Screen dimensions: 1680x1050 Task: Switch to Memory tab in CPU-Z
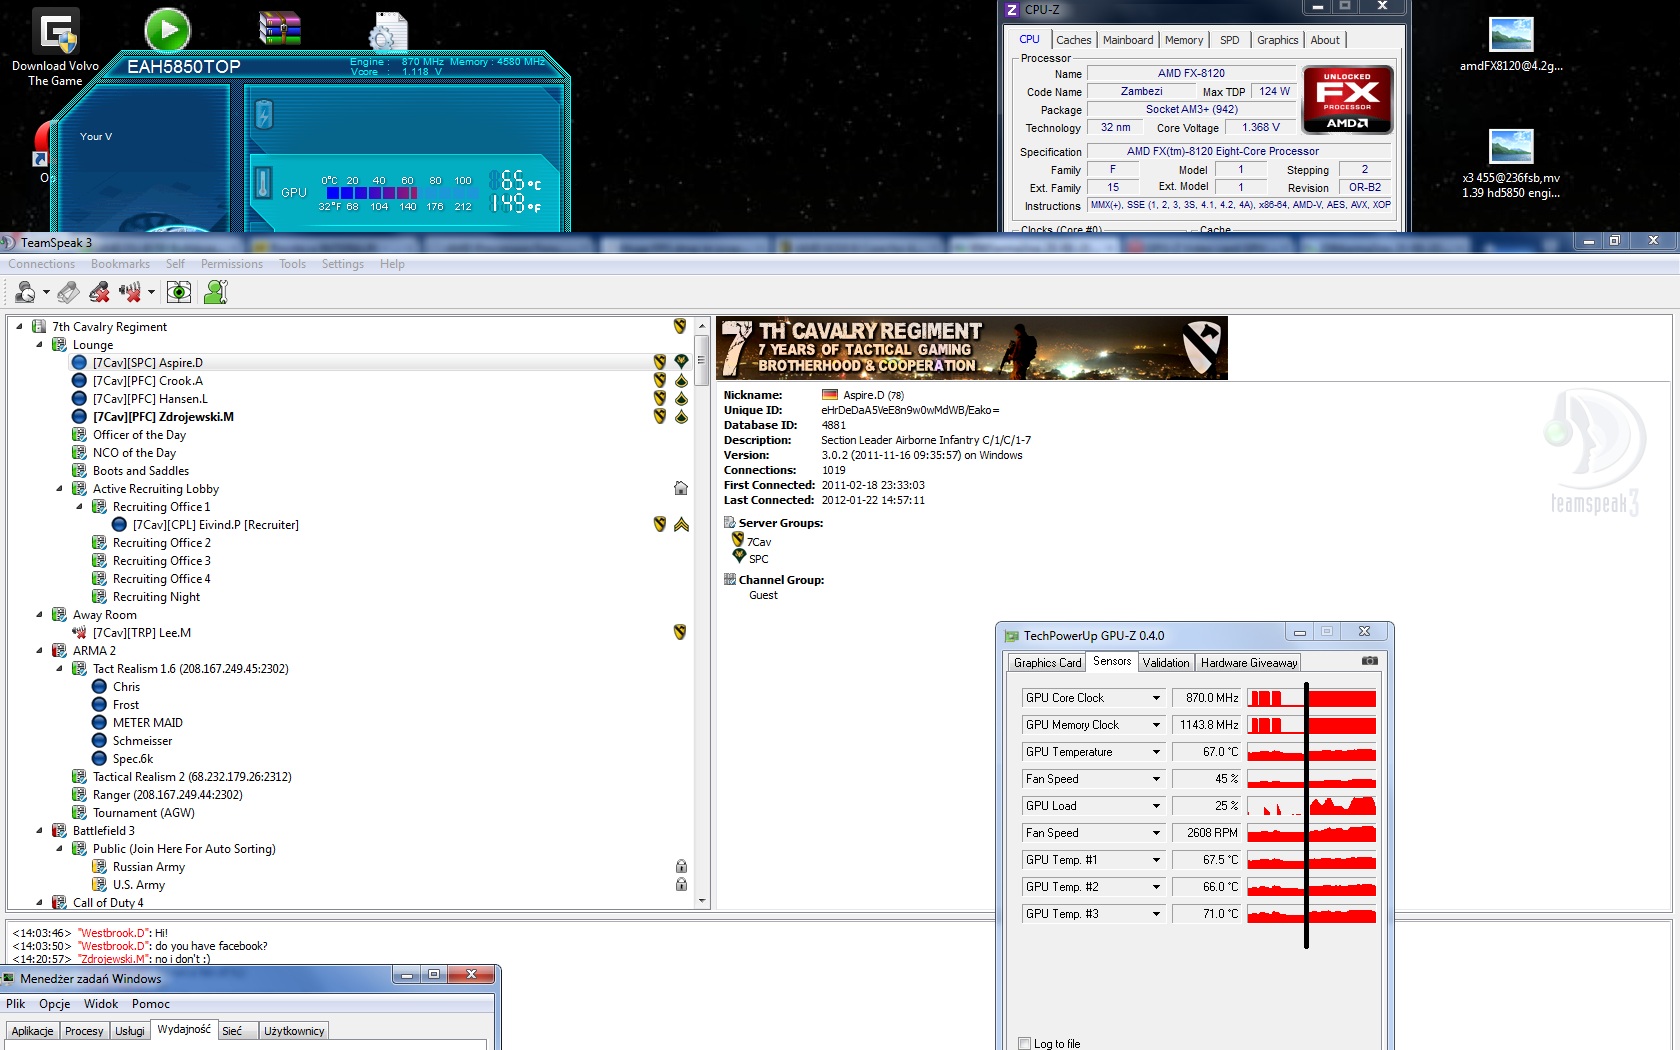point(1184,40)
